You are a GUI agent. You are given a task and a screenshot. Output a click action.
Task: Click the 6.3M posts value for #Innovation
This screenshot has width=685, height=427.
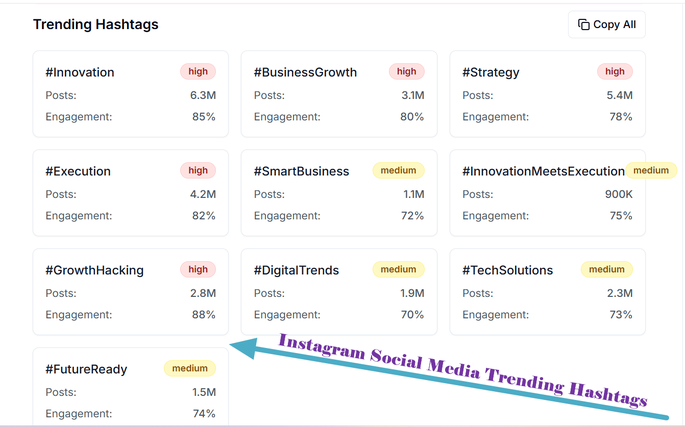[203, 95]
